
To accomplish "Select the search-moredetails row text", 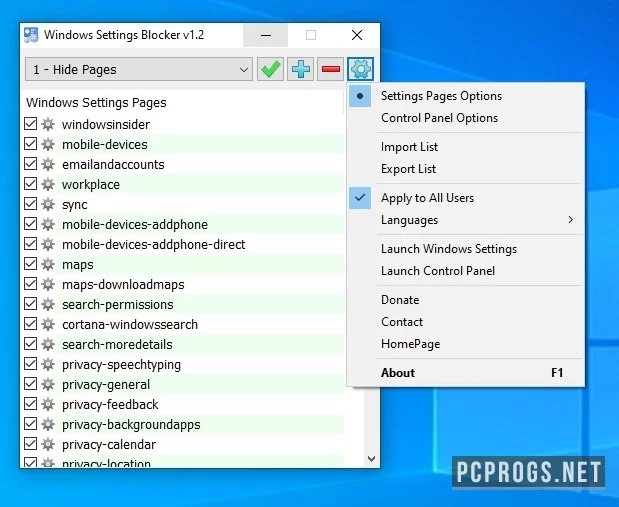I will tap(117, 344).
